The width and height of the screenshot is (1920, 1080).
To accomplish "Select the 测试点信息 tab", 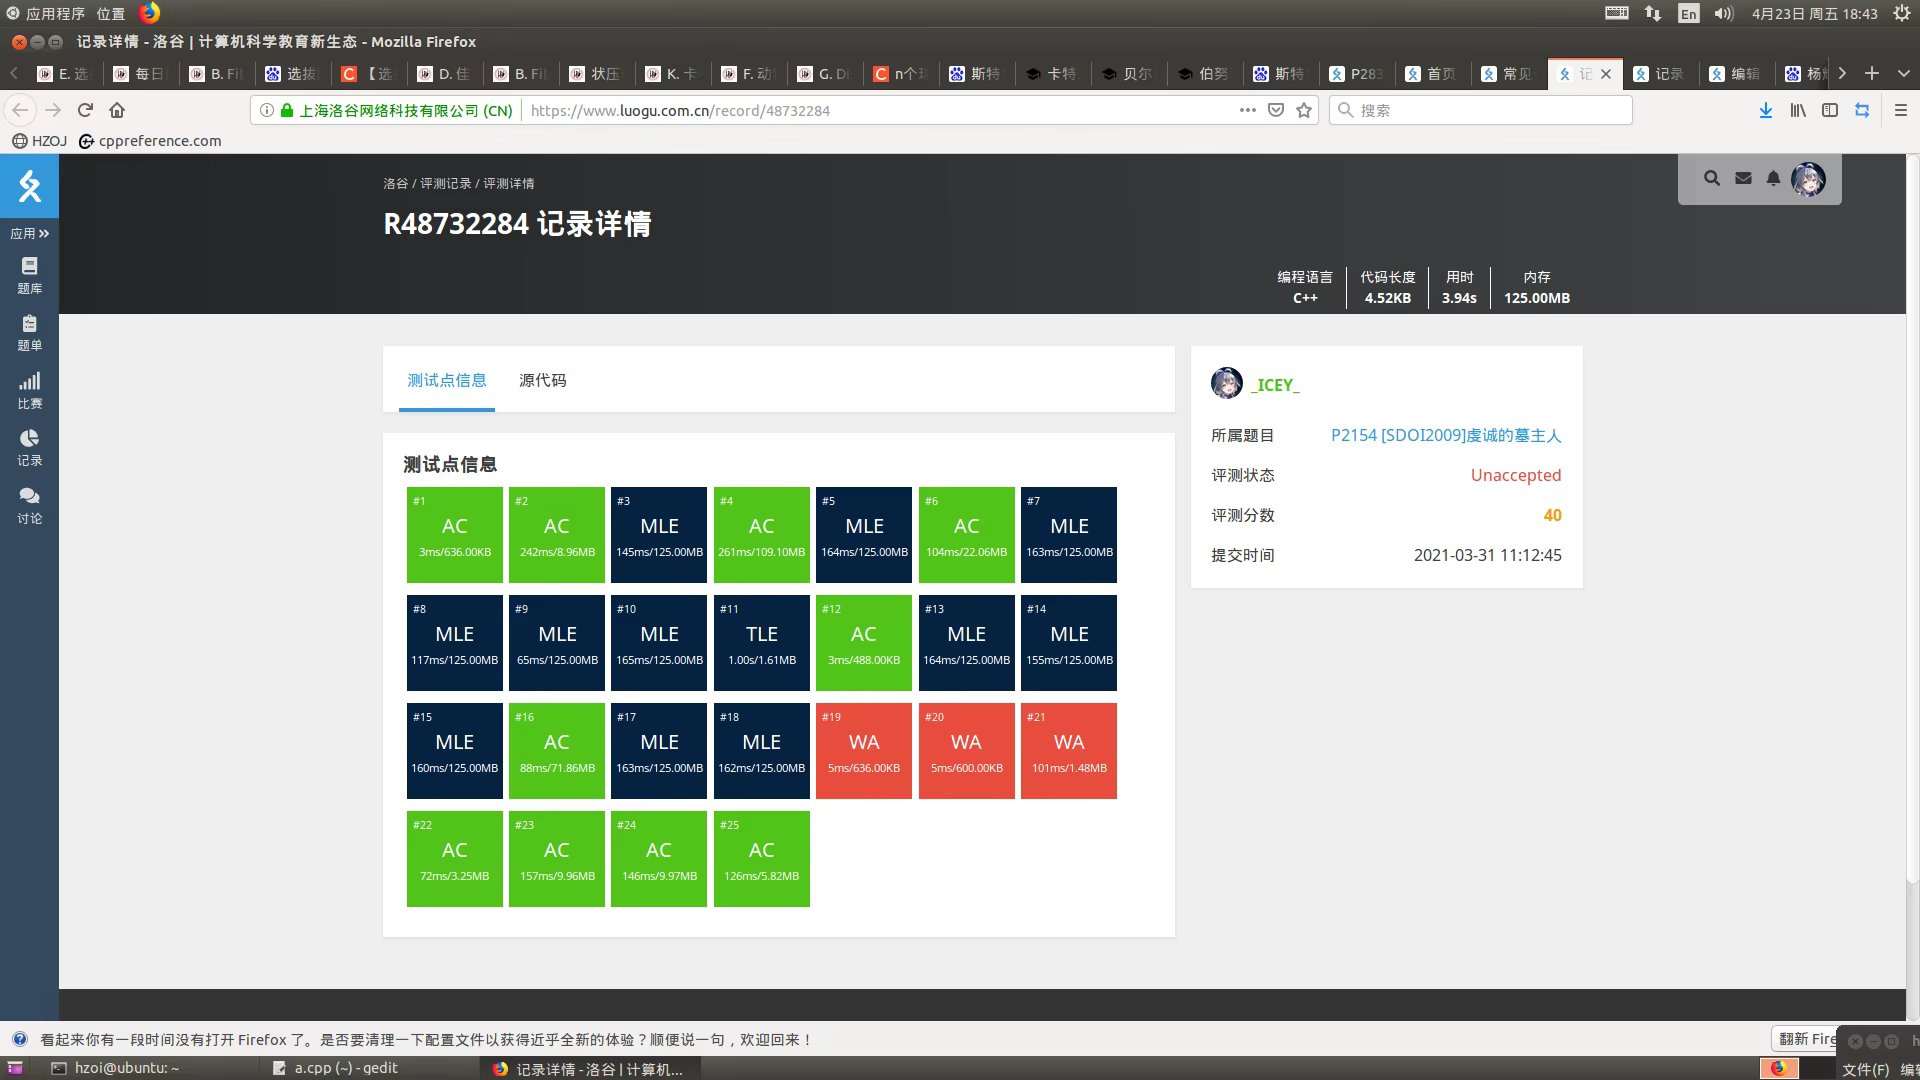I will click(x=446, y=380).
